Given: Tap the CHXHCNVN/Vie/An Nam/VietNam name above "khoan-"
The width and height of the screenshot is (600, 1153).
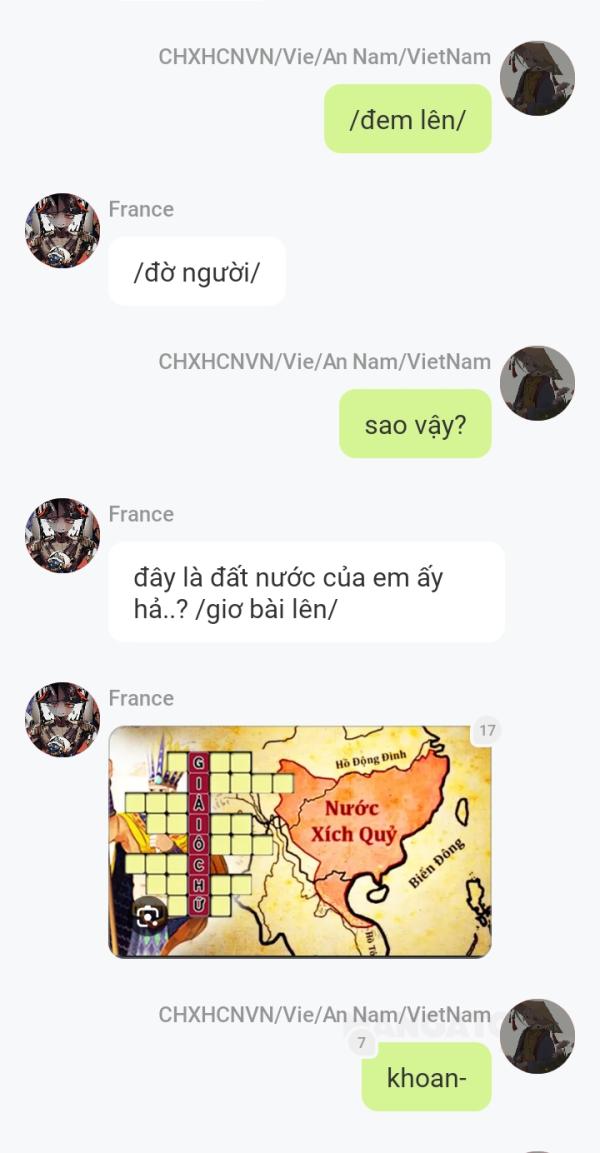Looking at the screenshot, I should pos(324,1015).
